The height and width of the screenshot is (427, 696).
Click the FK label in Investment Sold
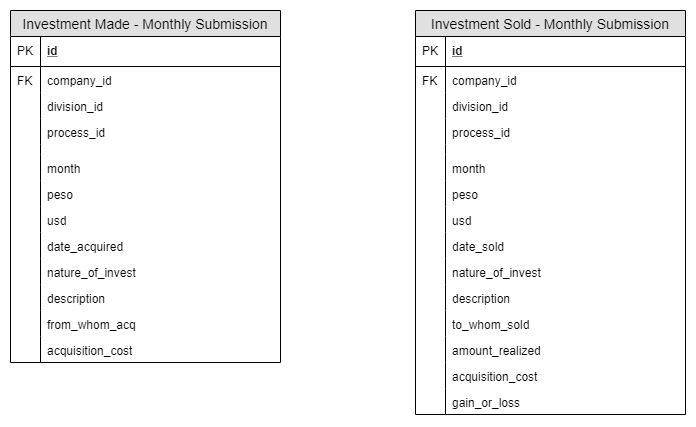click(x=430, y=81)
